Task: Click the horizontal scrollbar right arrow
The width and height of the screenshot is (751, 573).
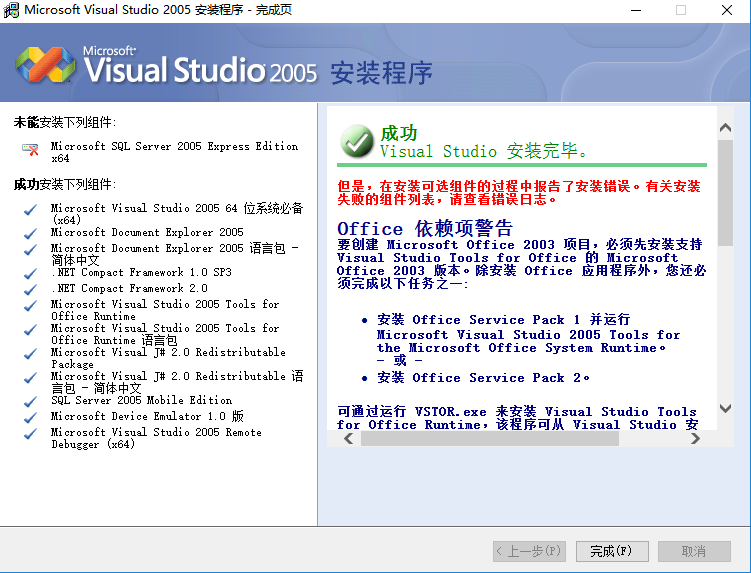Action: tap(695, 438)
